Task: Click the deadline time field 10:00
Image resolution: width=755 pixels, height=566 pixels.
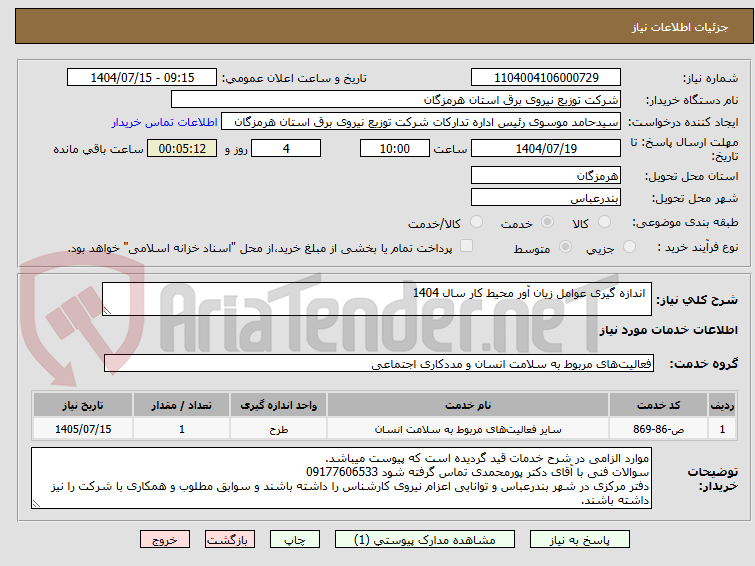Action: click(x=394, y=148)
